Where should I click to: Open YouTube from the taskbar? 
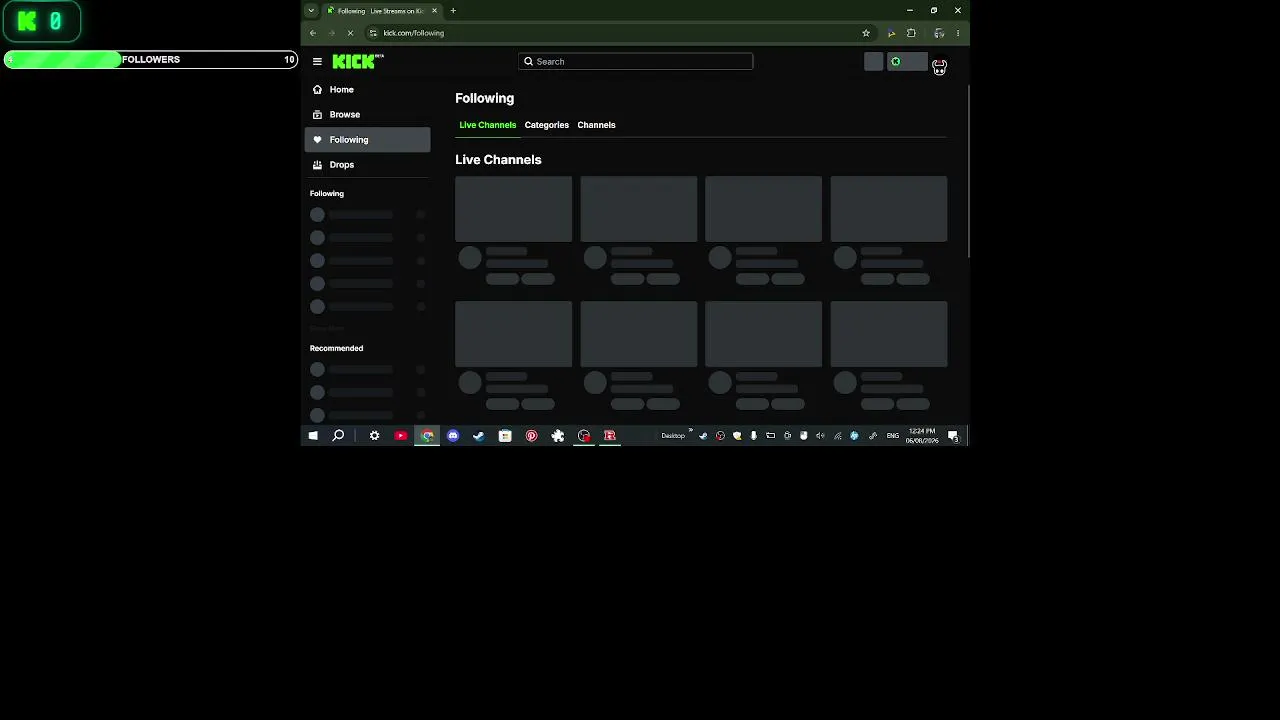click(x=401, y=436)
